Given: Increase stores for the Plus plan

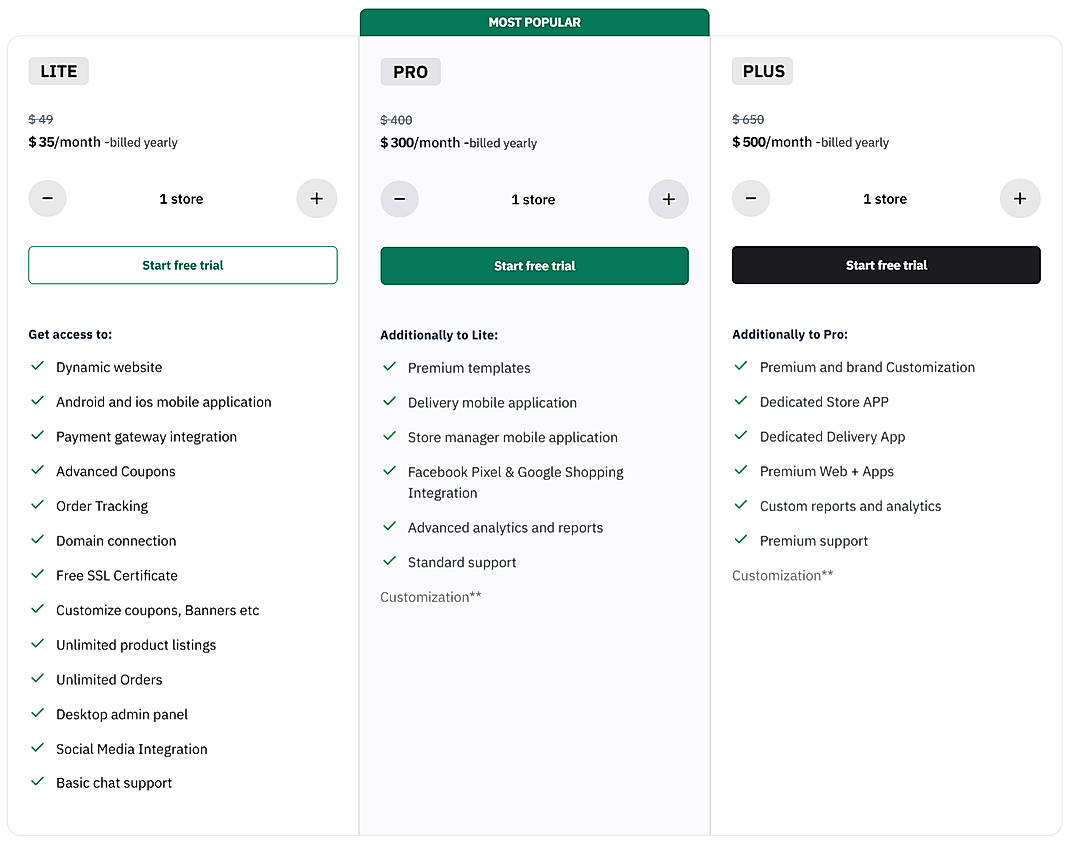Looking at the screenshot, I should tap(1020, 198).
